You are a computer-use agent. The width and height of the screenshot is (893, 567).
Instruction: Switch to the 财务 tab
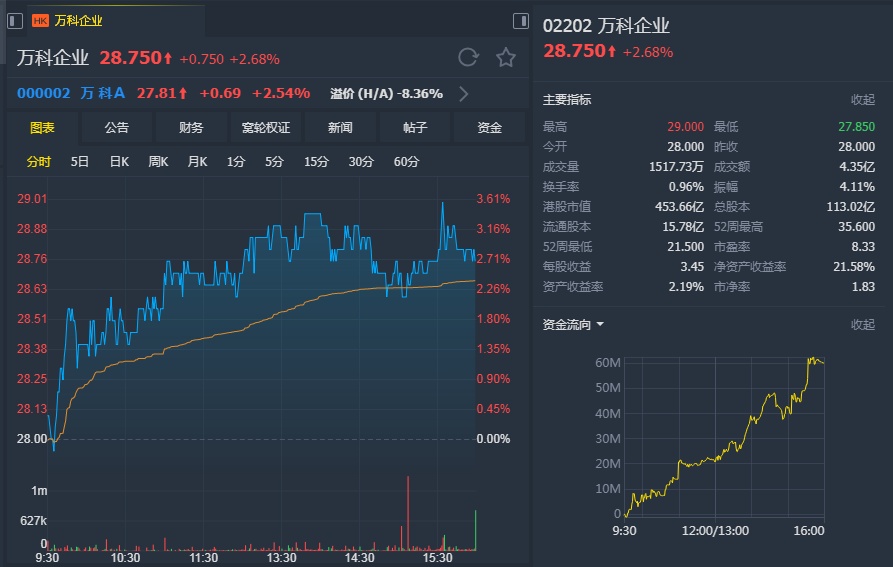(191, 128)
